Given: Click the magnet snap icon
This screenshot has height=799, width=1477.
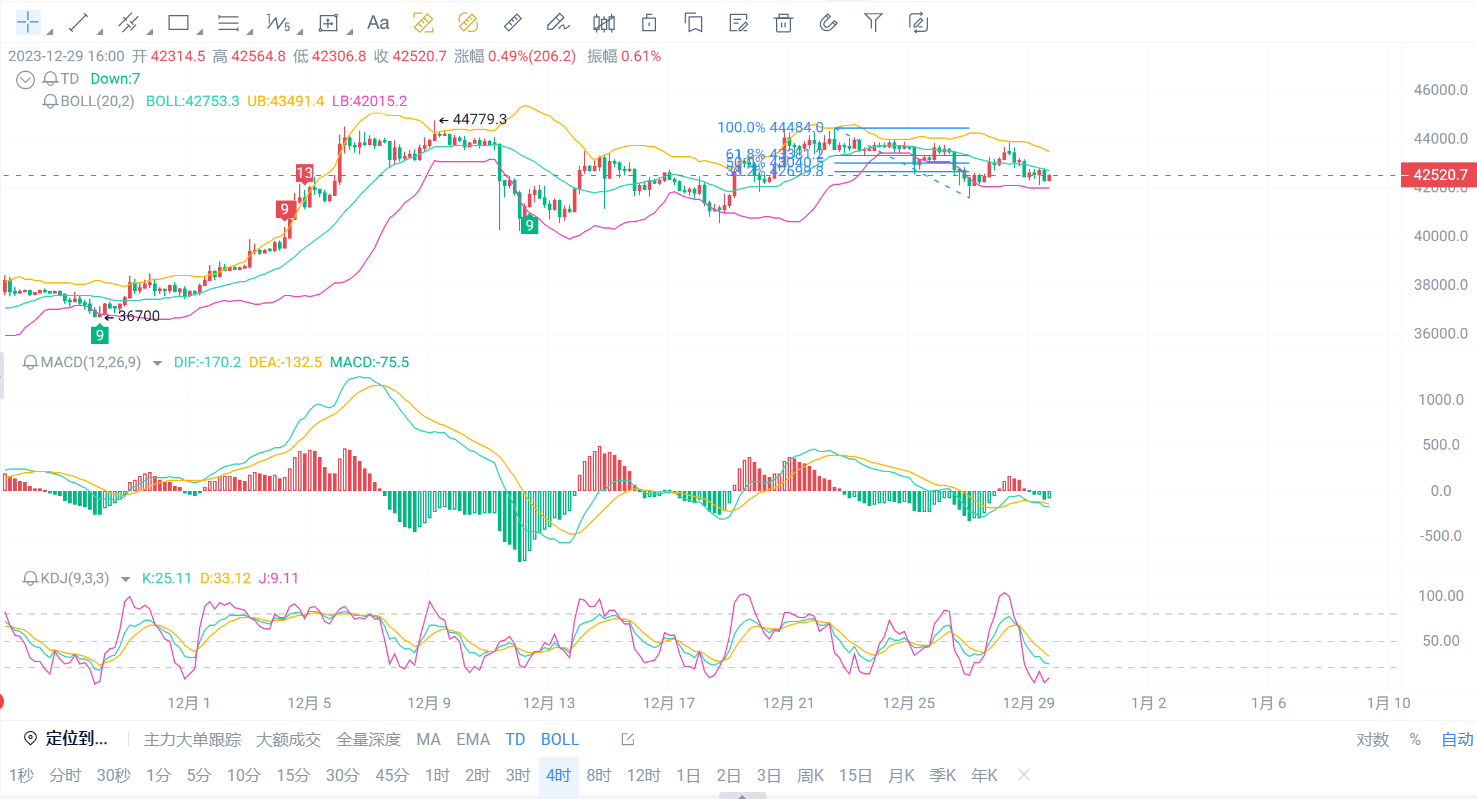Looking at the screenshot, I should coord(828,21).
